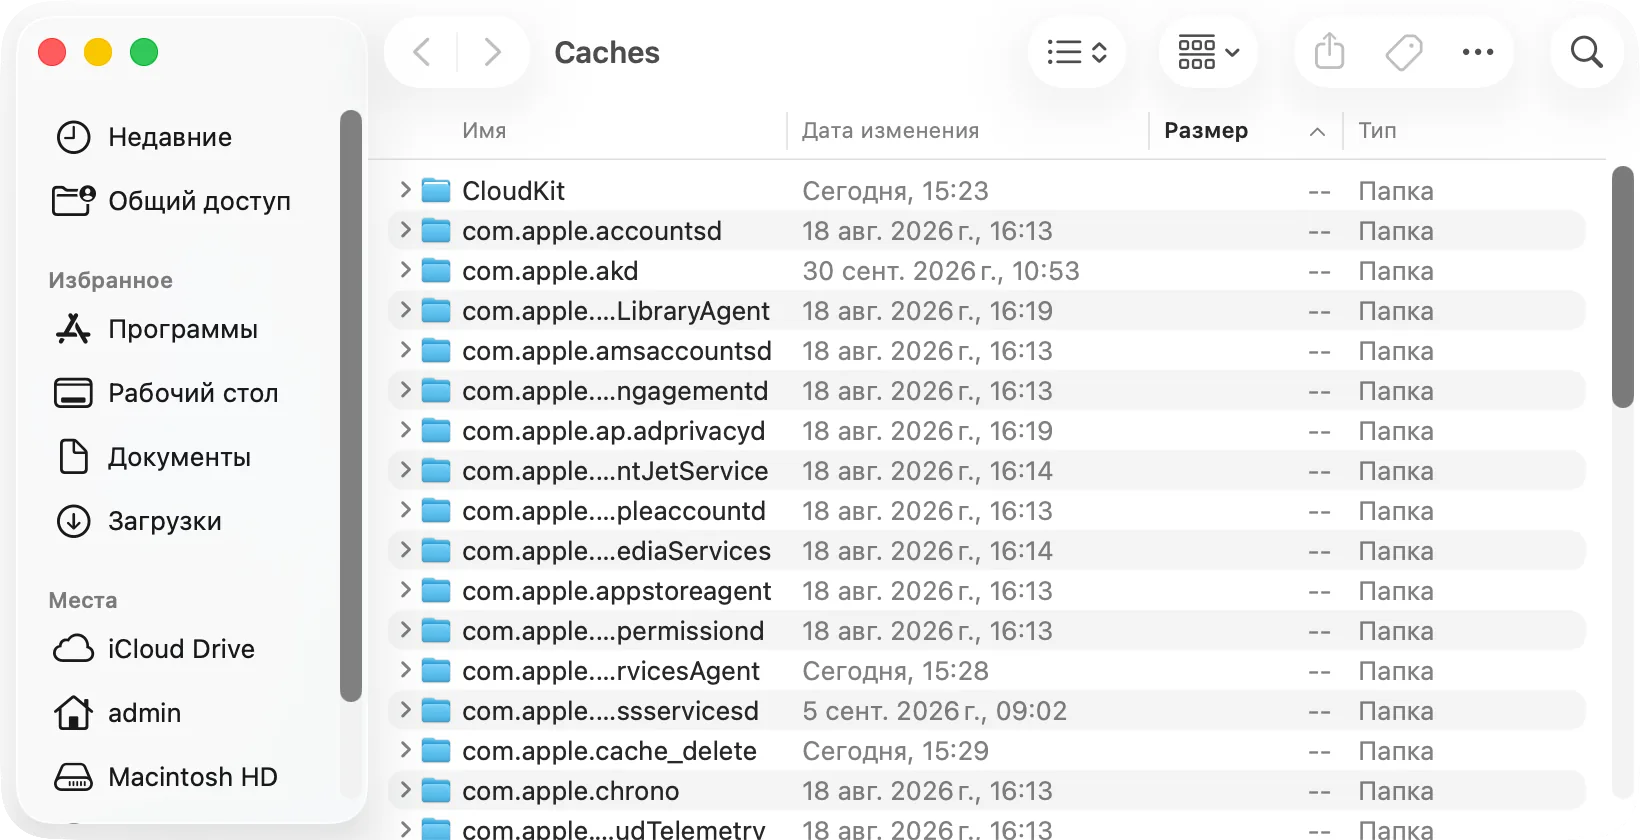
Task: Select the com.apple....ssservicesd folder row
Action: [986, 711]
